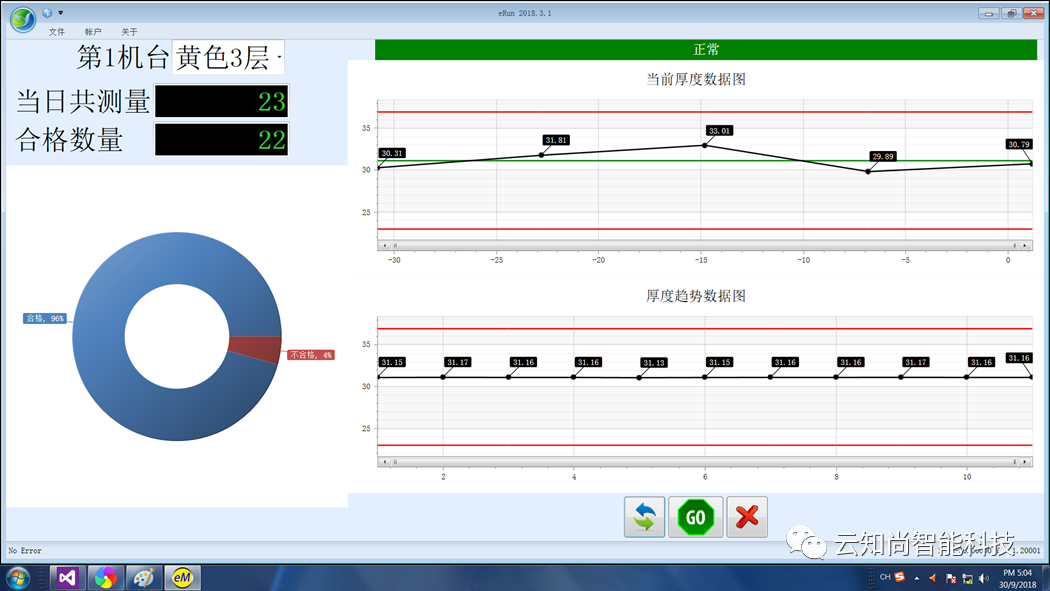Launch the Paint app from taskbar

(144, 577)
